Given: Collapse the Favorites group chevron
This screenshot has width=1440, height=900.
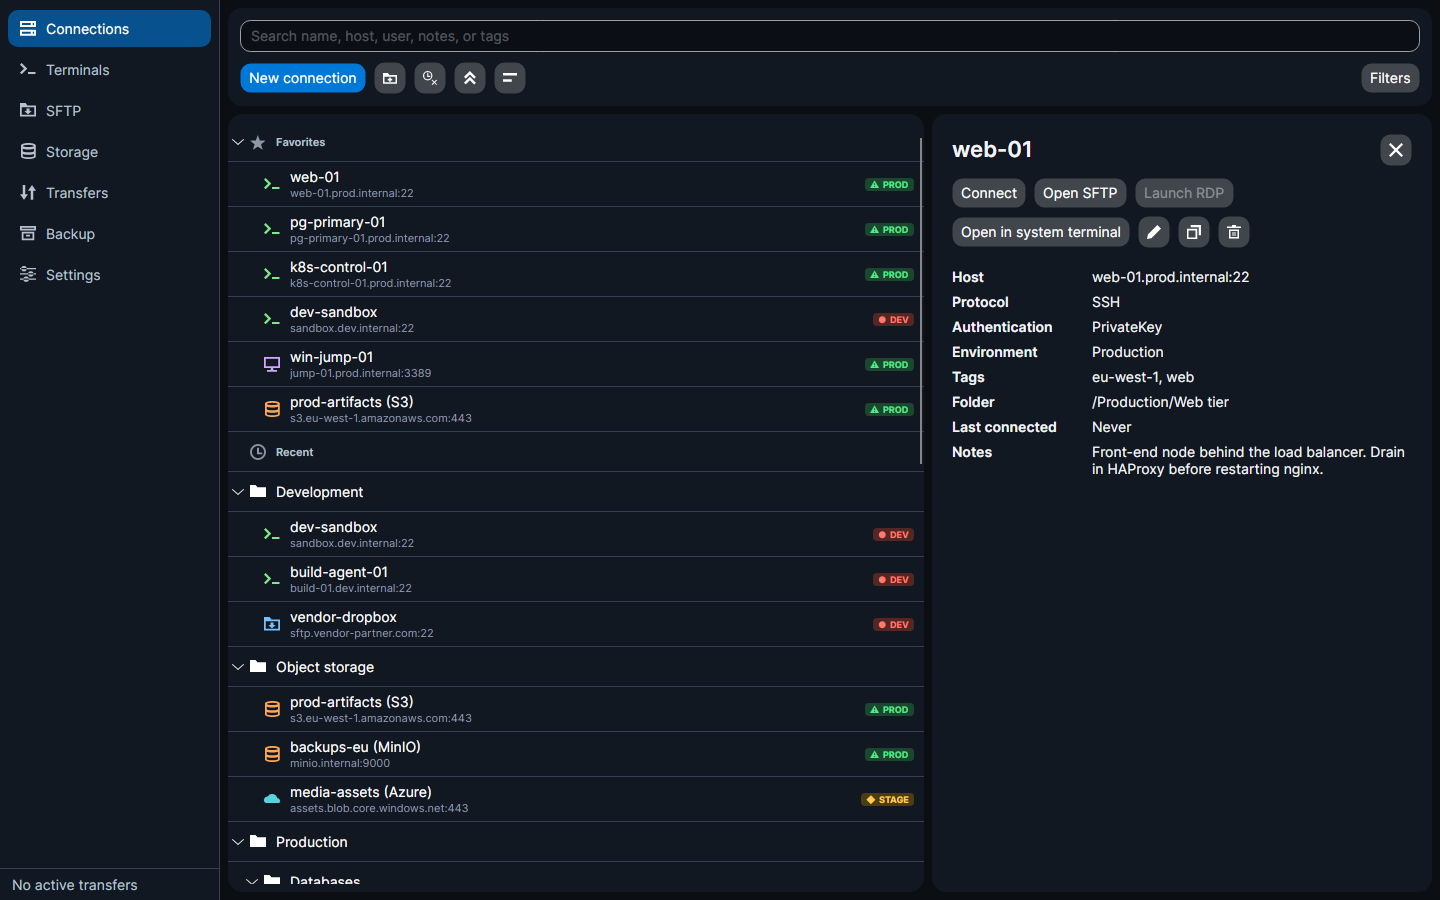Looking at the screenshot, I should (238, 142).
